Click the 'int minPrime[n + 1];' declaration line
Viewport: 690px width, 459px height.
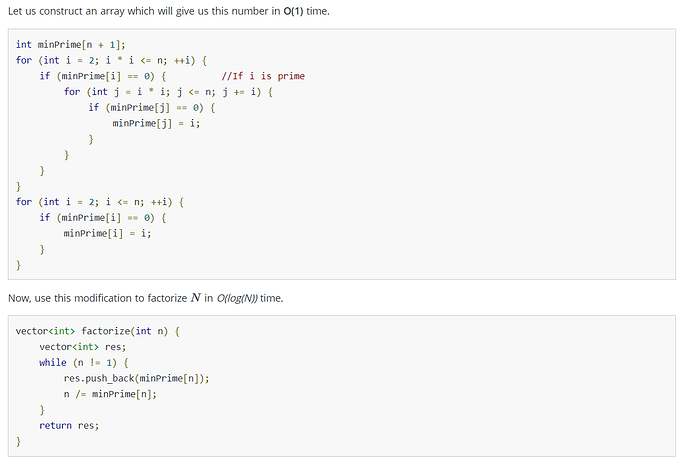coord(70,44)
